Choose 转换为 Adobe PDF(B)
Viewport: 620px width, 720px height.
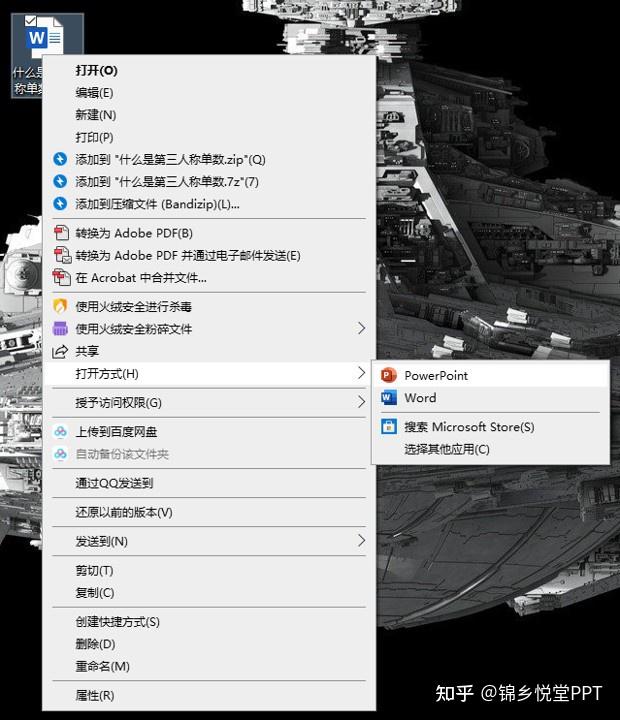209,233
